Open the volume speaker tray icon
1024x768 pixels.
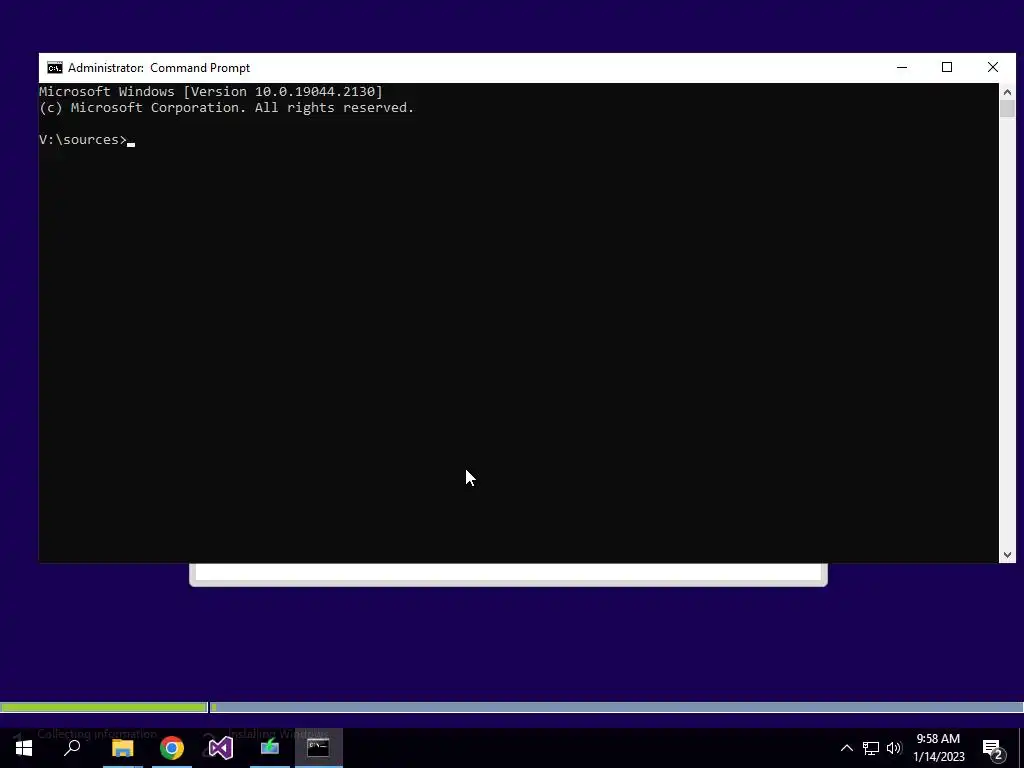point(894,748)
